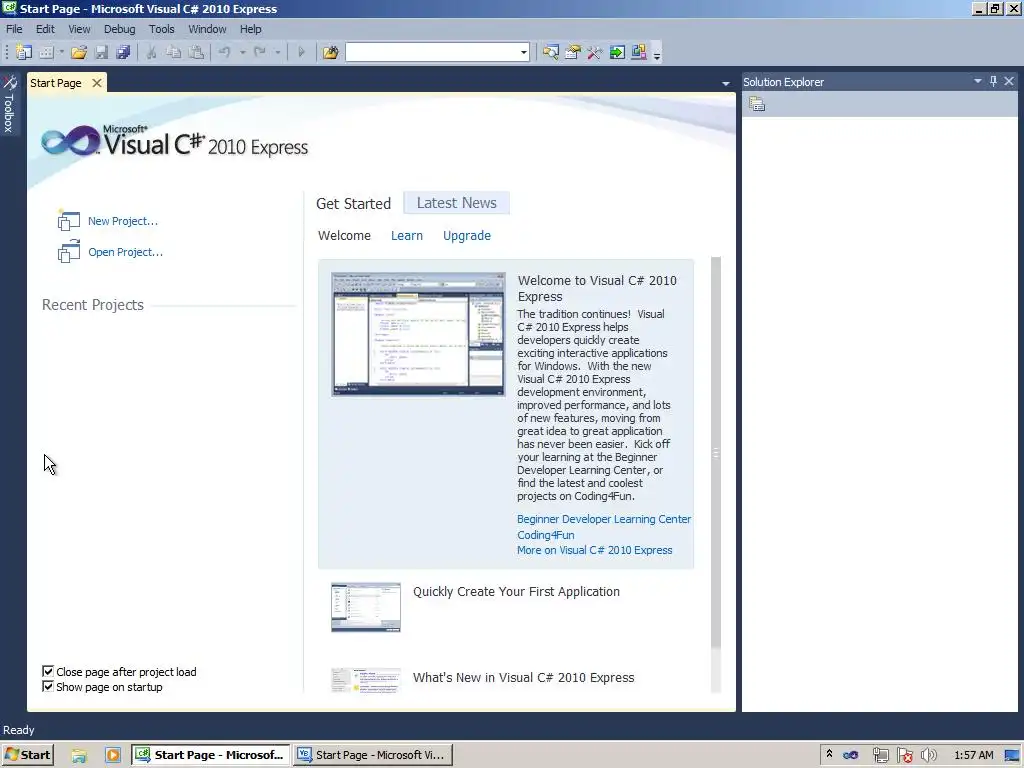
Task: Click the Paste clipboard icon
Action: (x=195, y=52)
